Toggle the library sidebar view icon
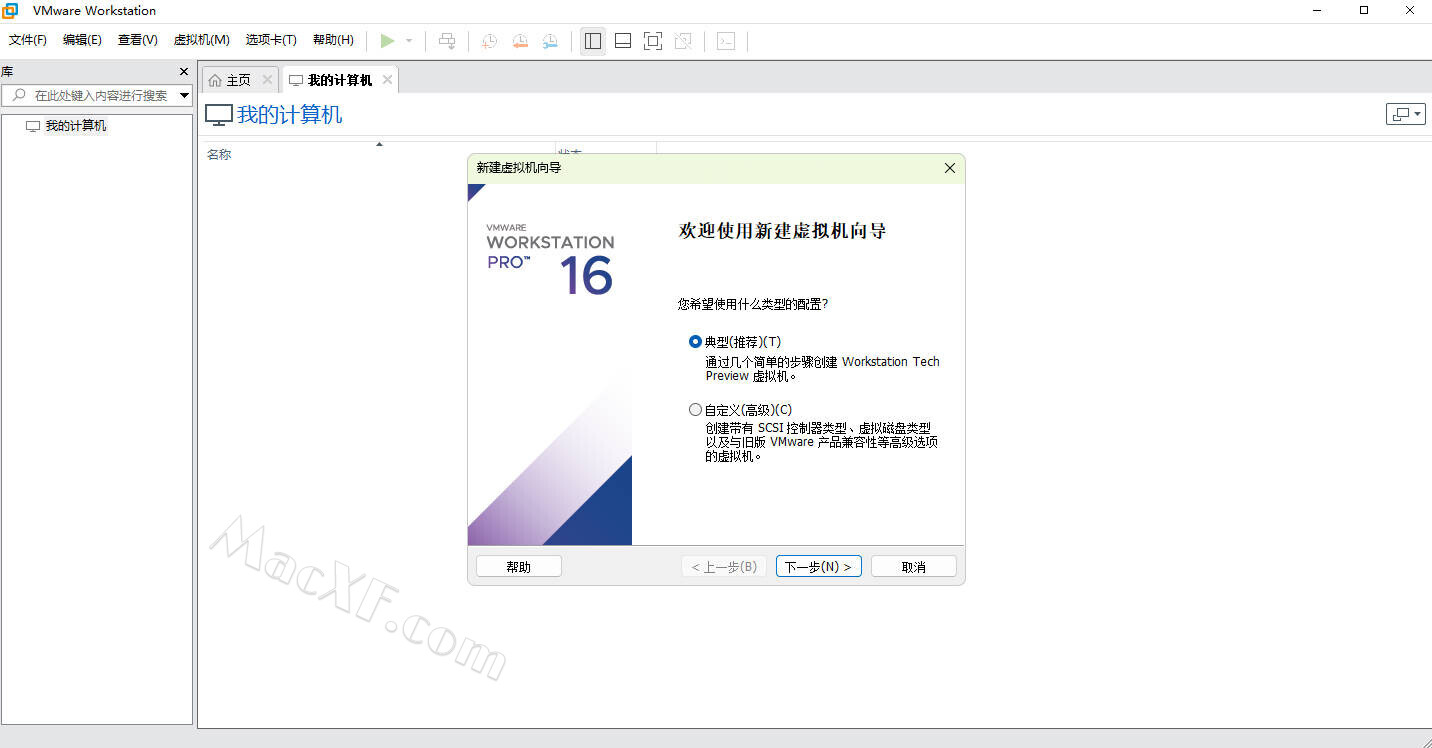The width and height of the screenshot is (1432, 748). click(x=593, y=41)
